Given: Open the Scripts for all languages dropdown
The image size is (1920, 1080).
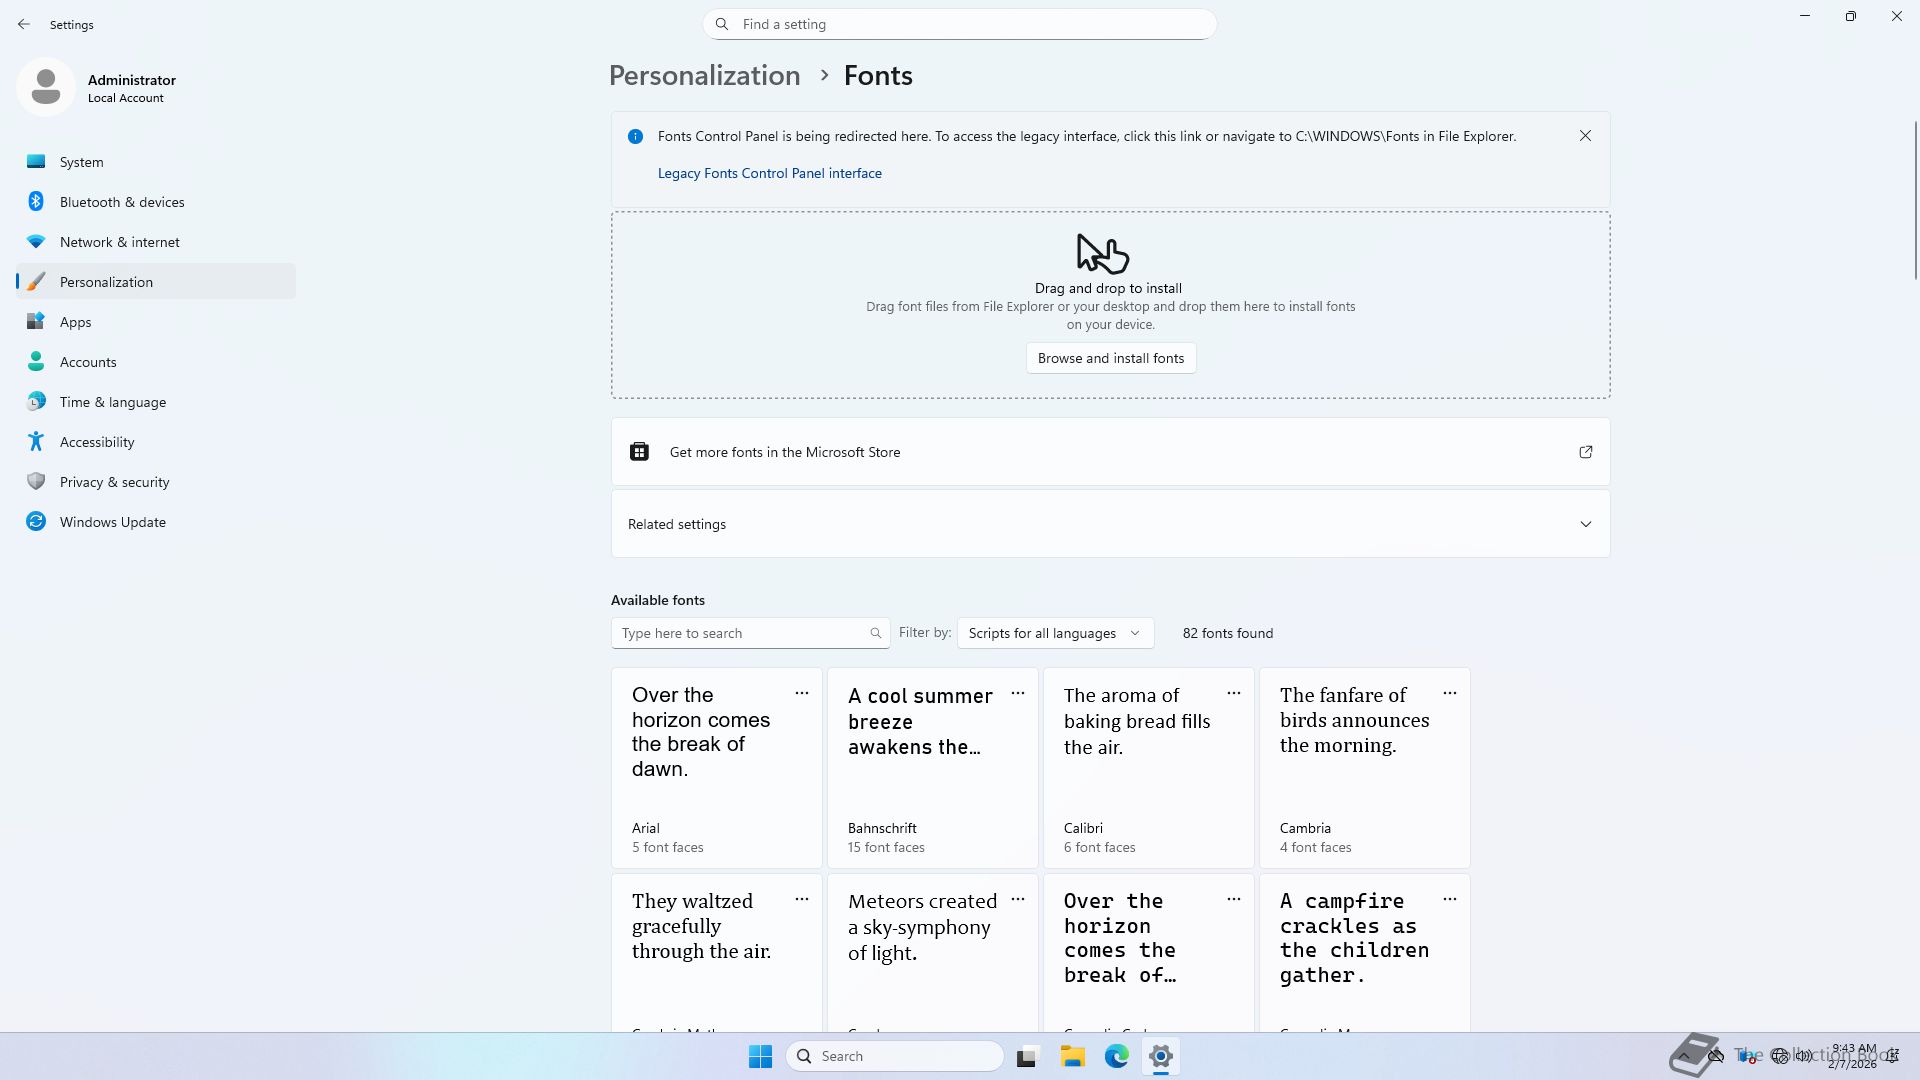Looking at the screenshot, I should coord(1054,633).
